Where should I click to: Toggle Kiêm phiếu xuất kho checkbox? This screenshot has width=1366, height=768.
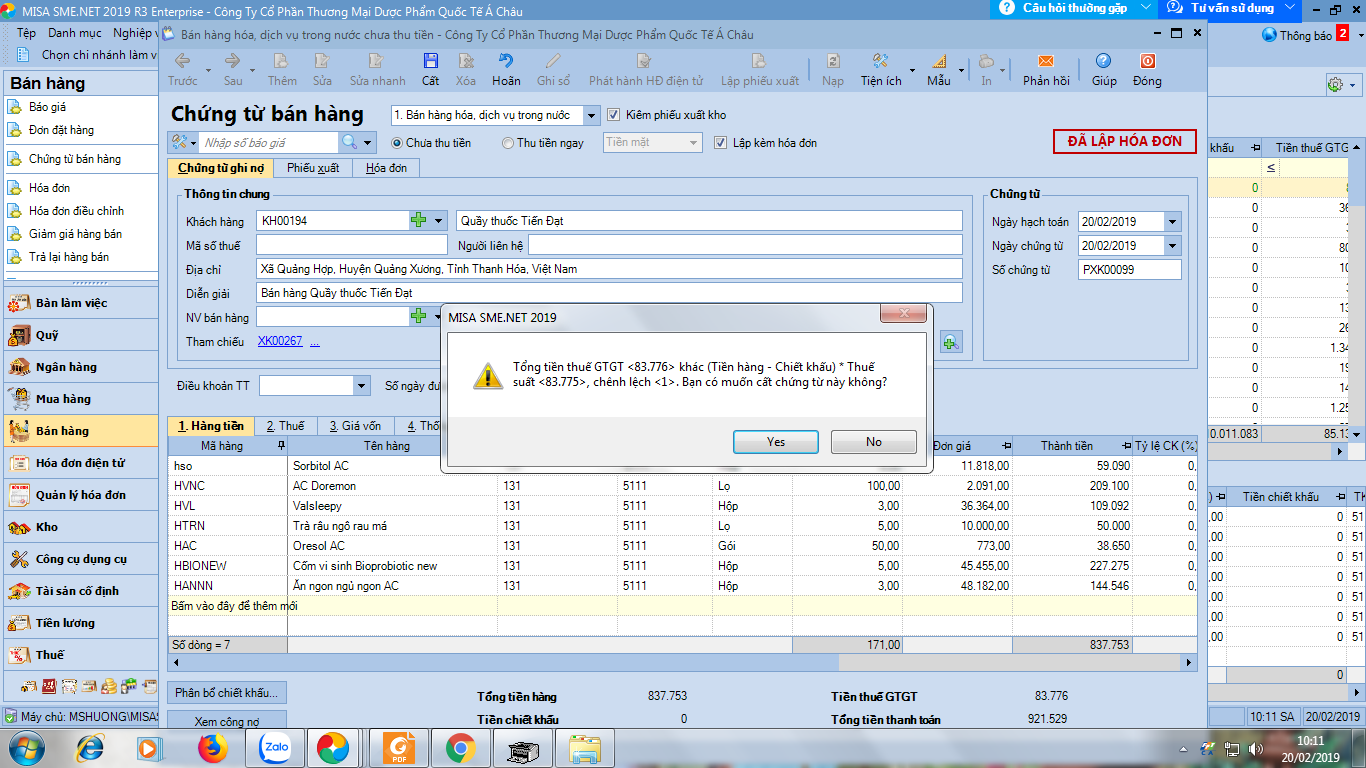614,115
